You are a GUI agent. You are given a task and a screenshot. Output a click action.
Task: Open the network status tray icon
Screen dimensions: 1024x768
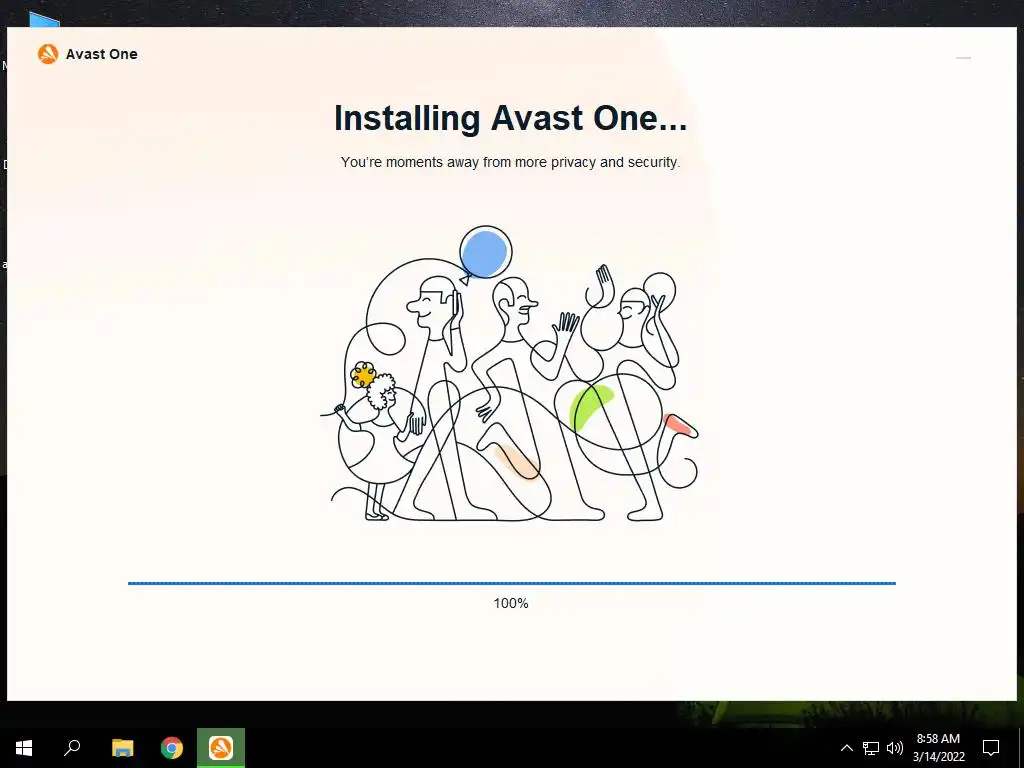tap(871, 748)
